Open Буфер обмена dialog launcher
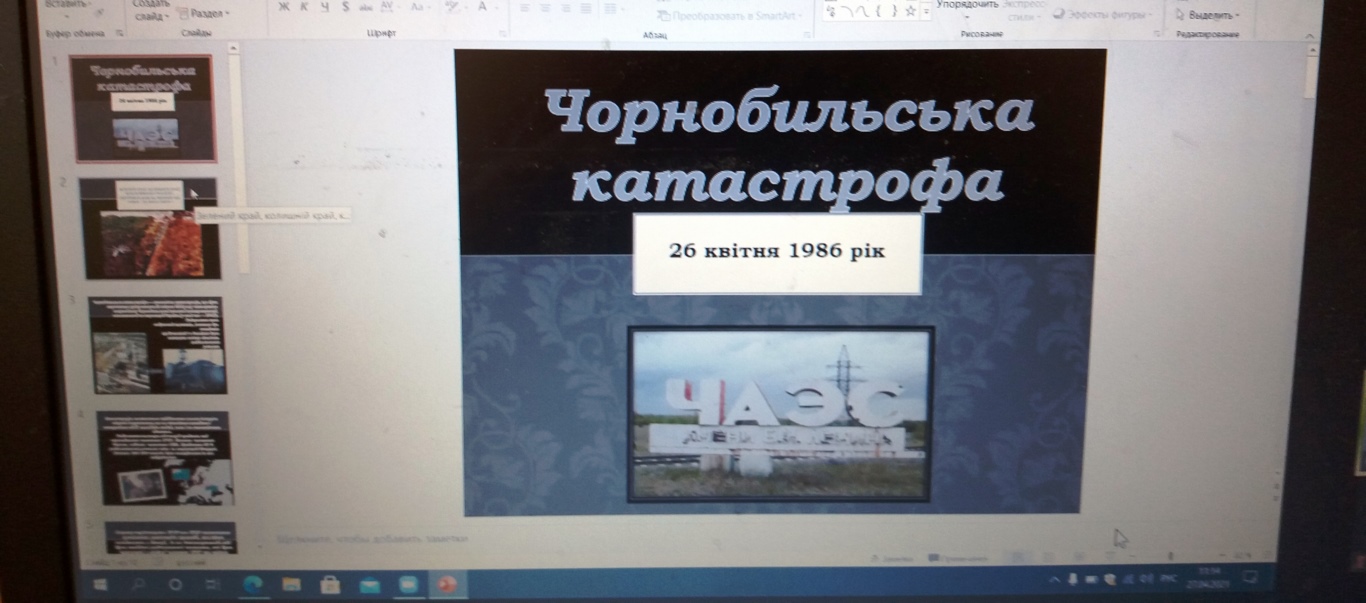 coord(119,33)
